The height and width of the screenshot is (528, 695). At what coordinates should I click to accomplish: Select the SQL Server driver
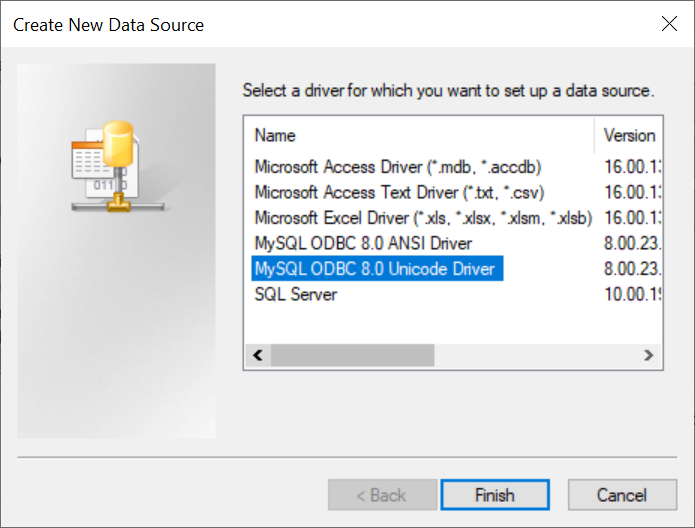click(296, 294)
